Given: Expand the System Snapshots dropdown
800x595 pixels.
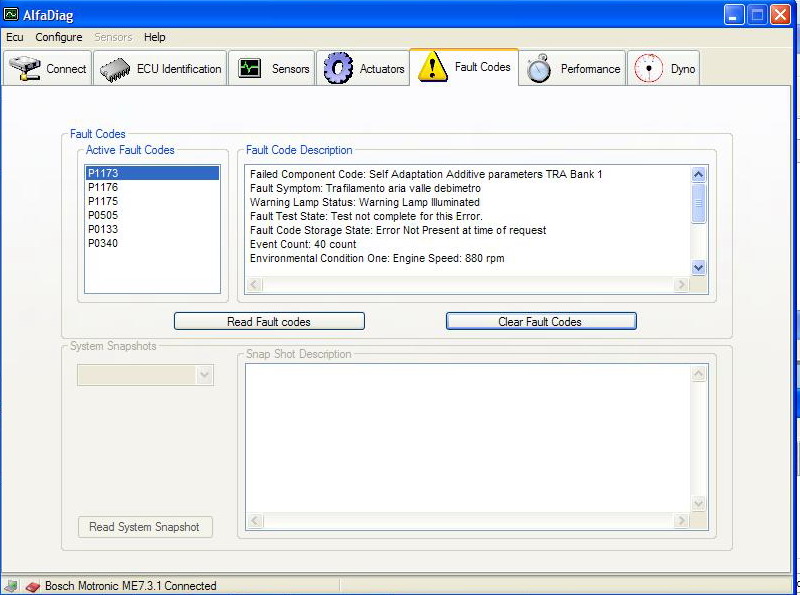Looking at the screenshot, I should click(204, 375).
